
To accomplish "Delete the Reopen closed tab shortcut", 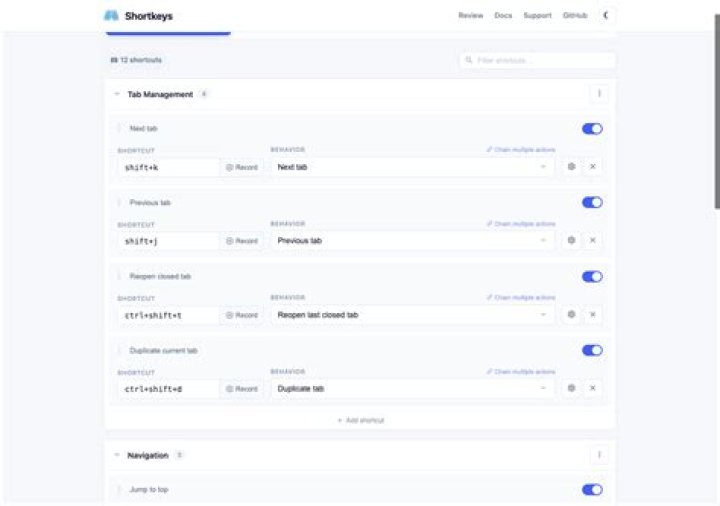I will [x=592, y=315].
